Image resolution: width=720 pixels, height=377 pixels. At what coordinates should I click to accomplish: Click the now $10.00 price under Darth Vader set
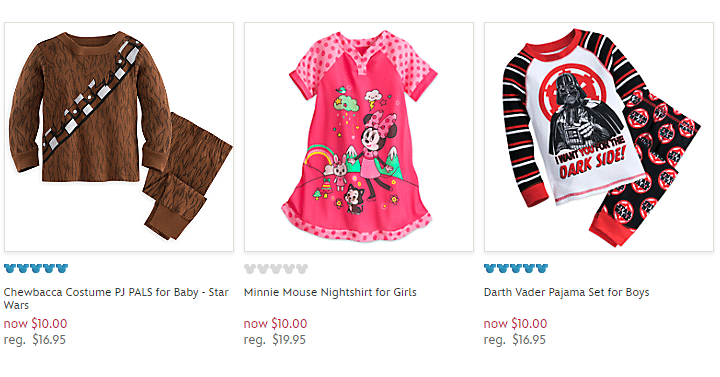(515, 324)
